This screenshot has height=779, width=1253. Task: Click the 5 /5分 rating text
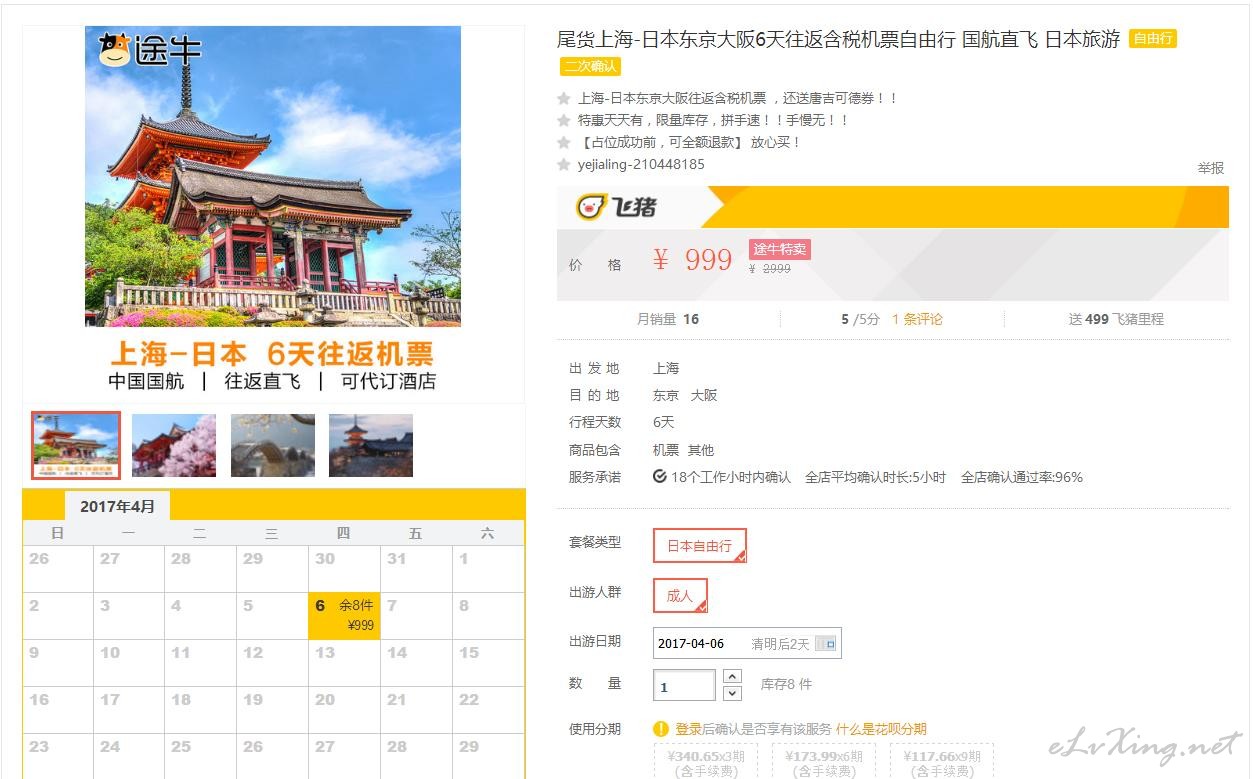860,319
